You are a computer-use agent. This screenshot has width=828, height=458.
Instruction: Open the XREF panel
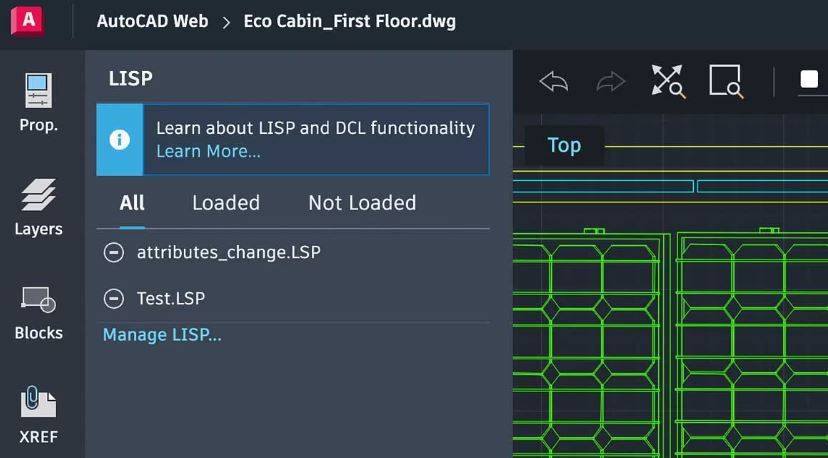click(x=38, y=402)
